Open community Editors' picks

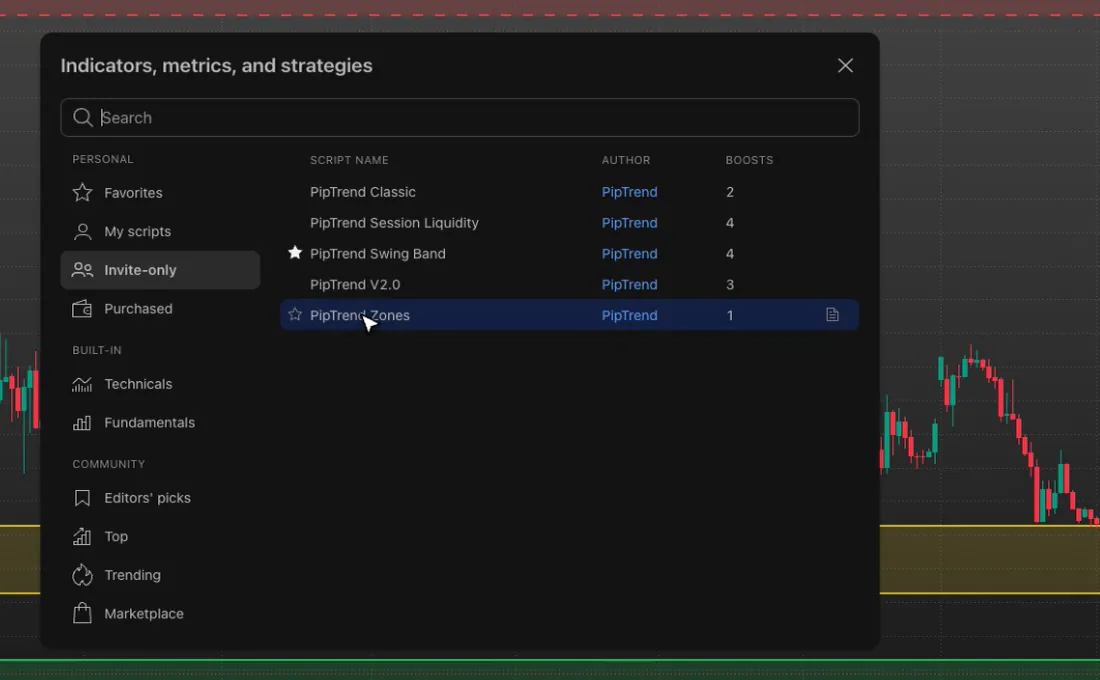tap(160, 498)
